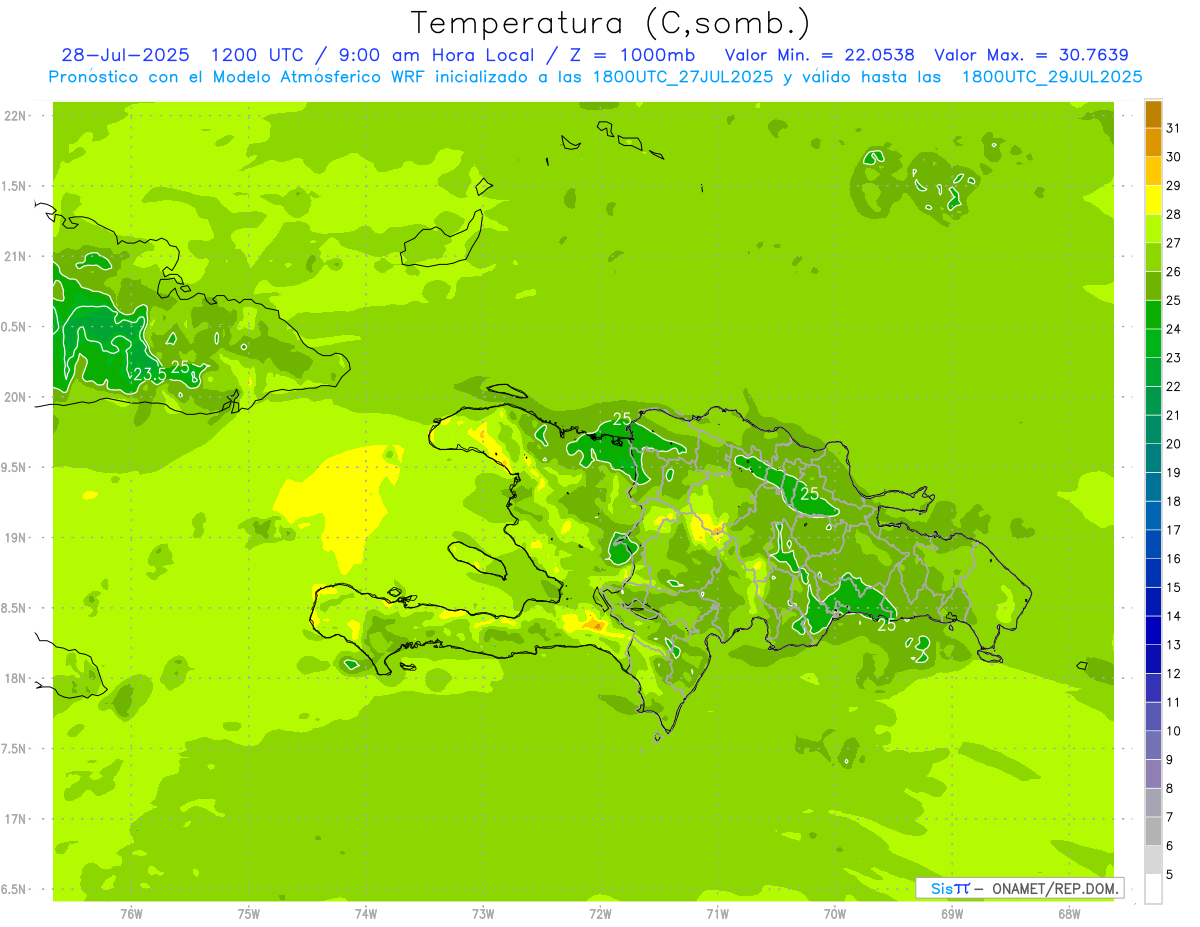Viewport: 1200px width, 927px height.
Task: Click the '1800UTC_27JUL2025' initialization timestamp
Action: (683, 77)
